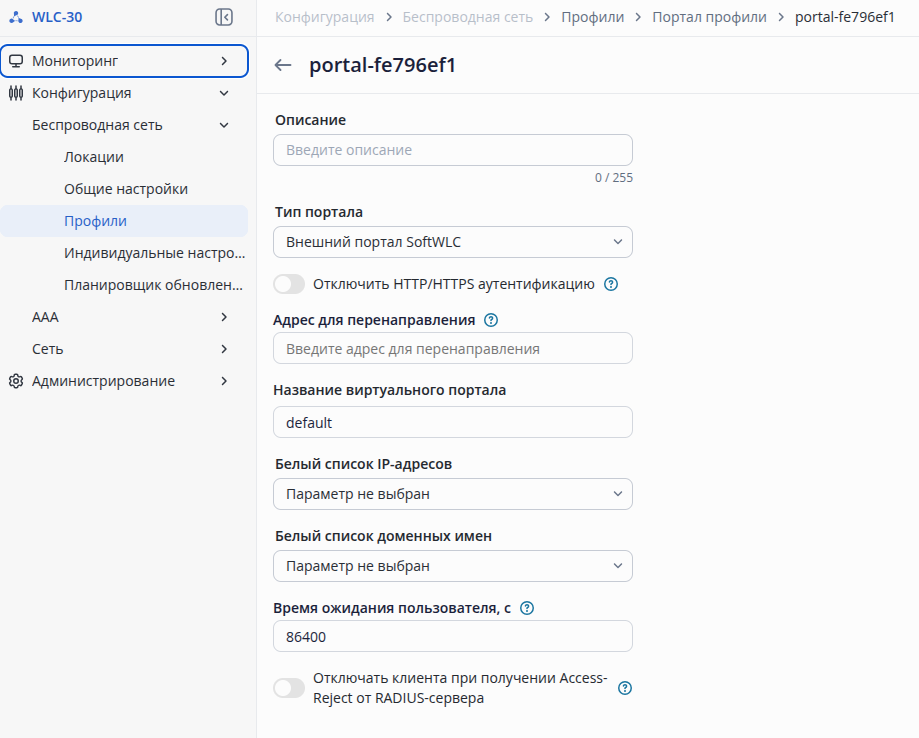Click the Конфигурация sliders icon
This screenshot has height=738, width=919.
[16, 93]
